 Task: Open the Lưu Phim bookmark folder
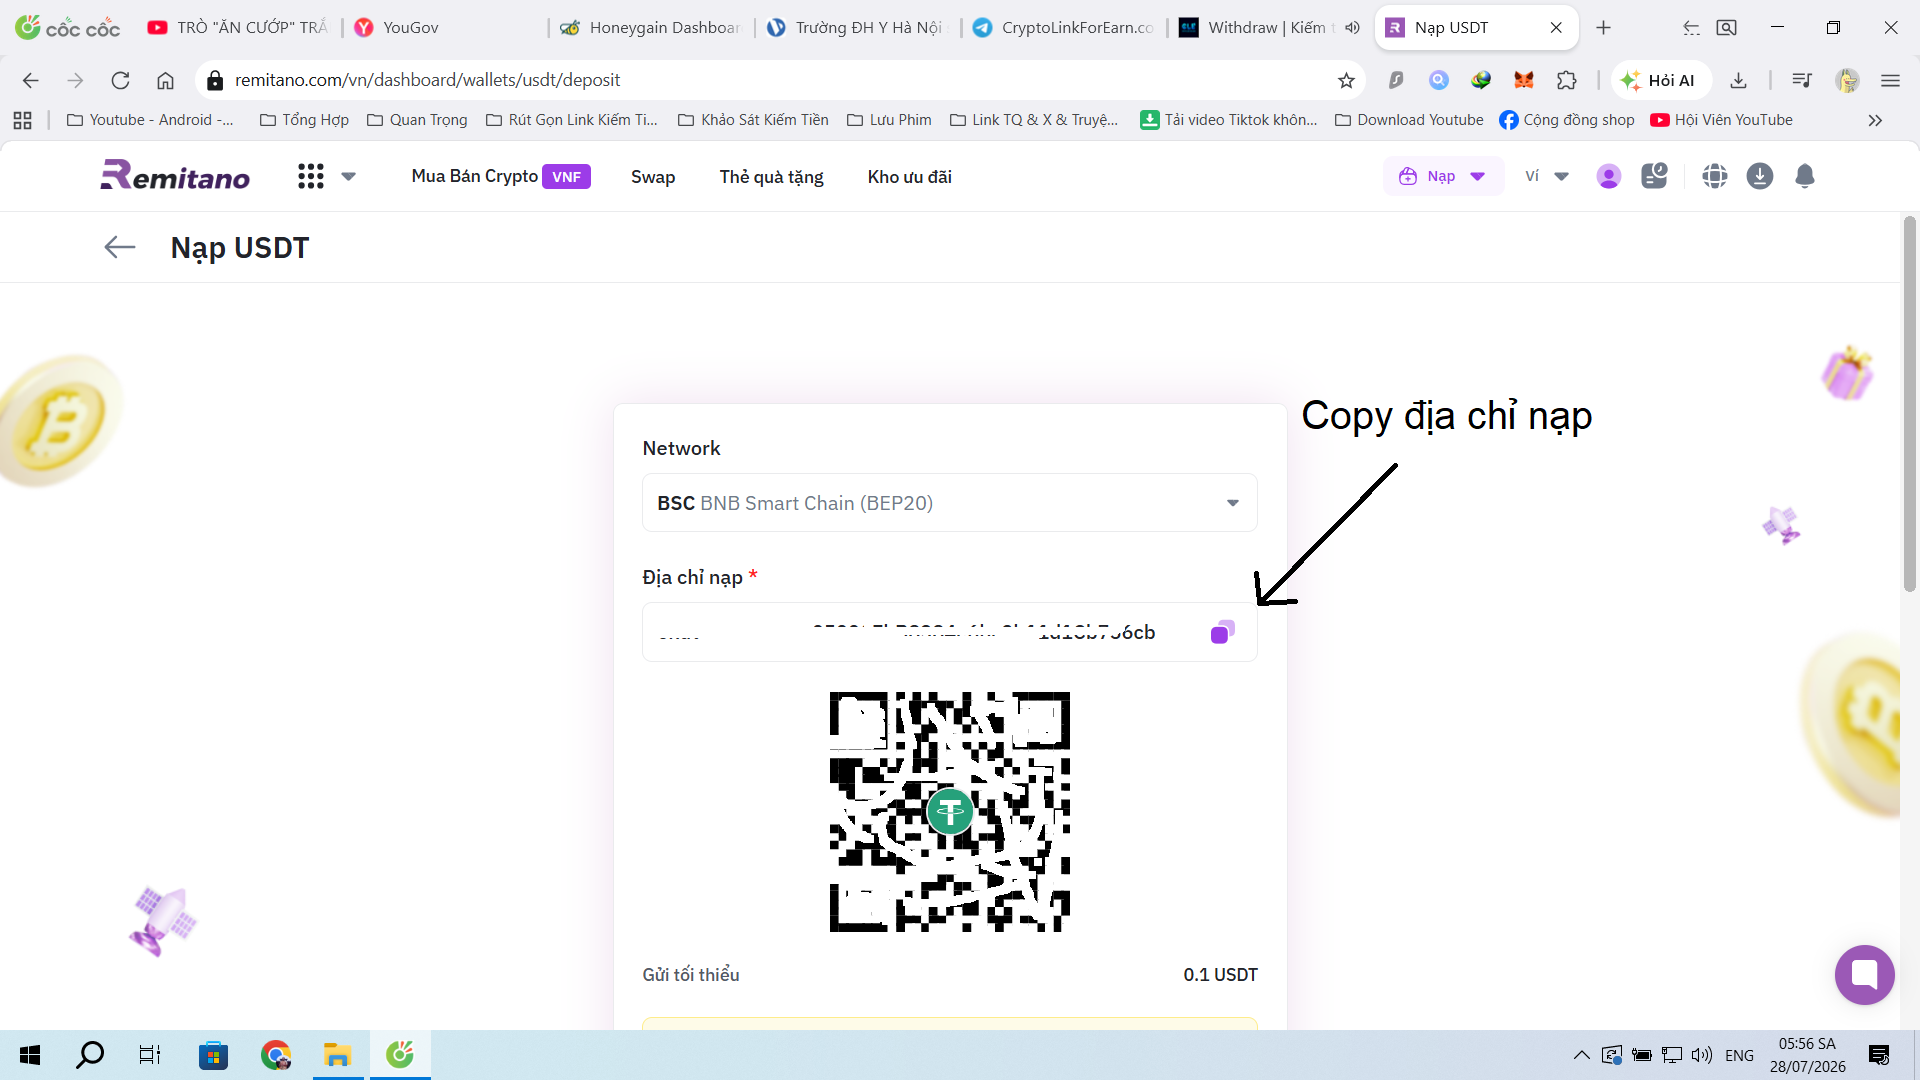(x=889, y=120)
